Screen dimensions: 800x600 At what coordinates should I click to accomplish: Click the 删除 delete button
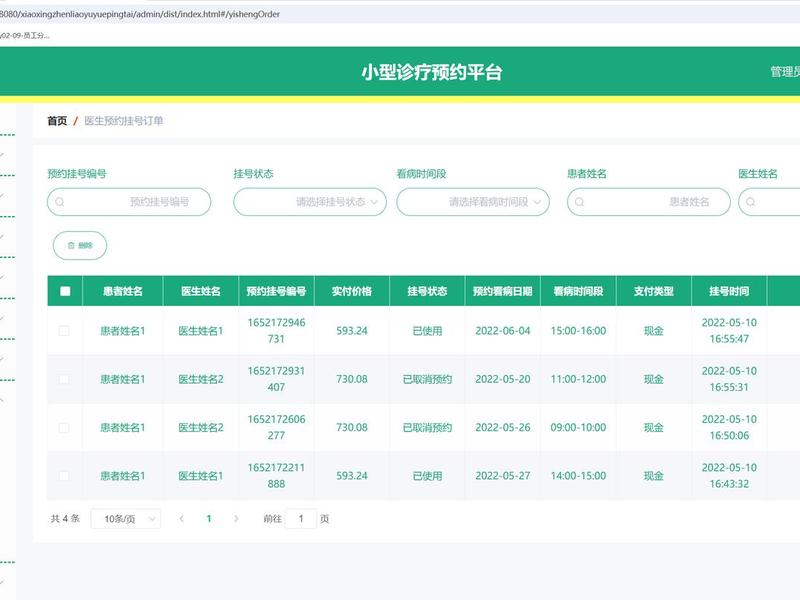80,245
